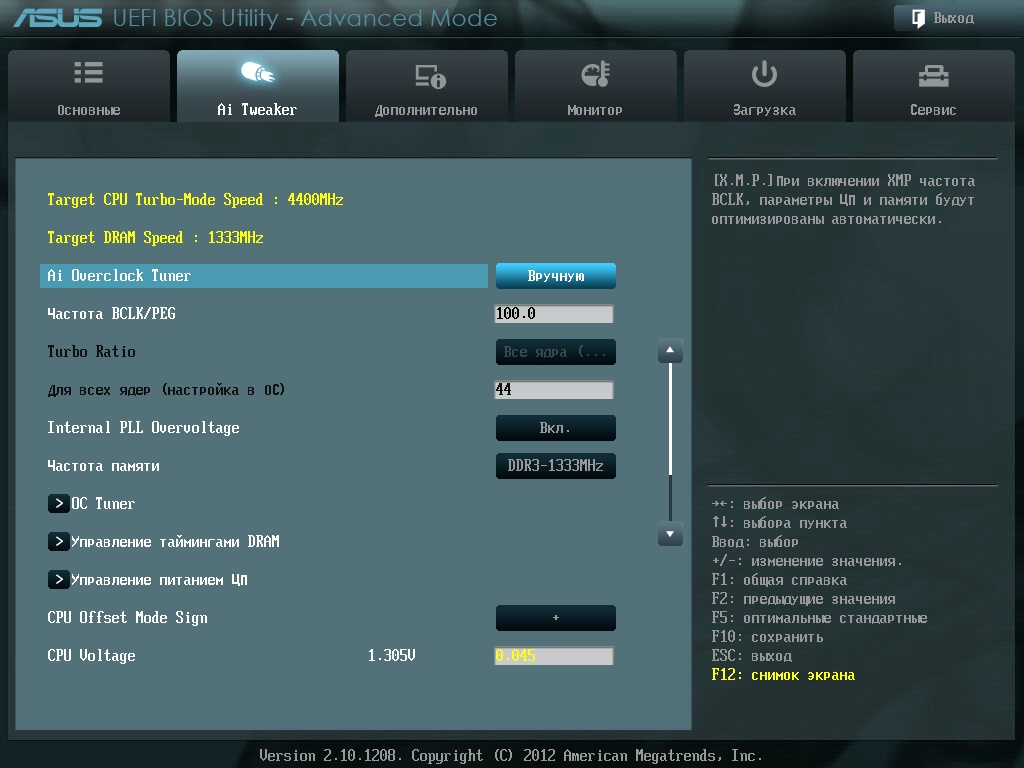1024x768 pixels.
Task: Switch to the Ai Tweaker tab label
Action: click(x=257, y=110)
